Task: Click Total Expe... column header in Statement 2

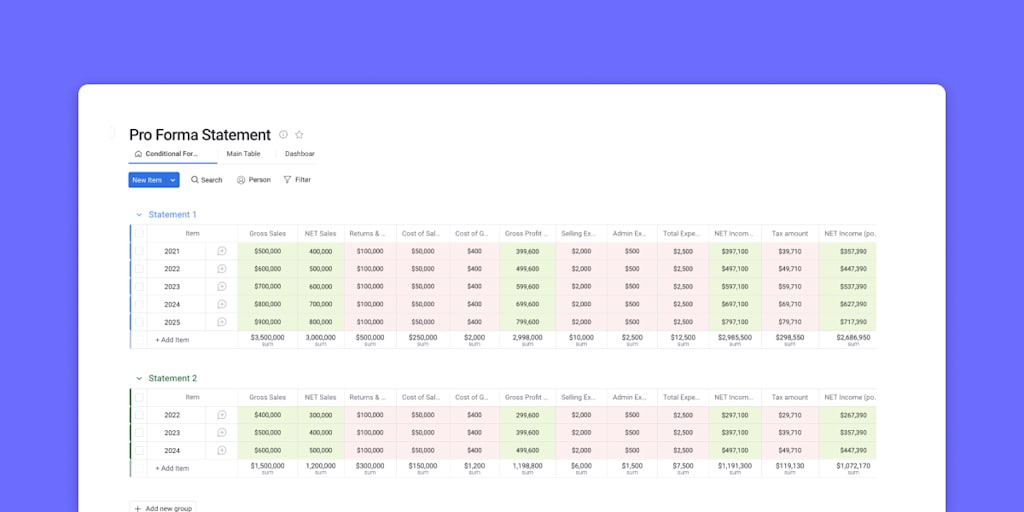Action: tap(682, 397)
